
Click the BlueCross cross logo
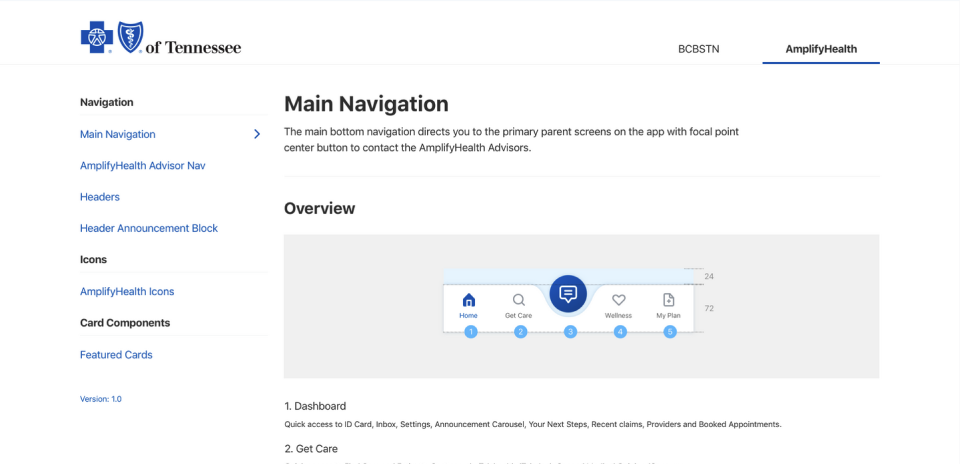[97, 37]
